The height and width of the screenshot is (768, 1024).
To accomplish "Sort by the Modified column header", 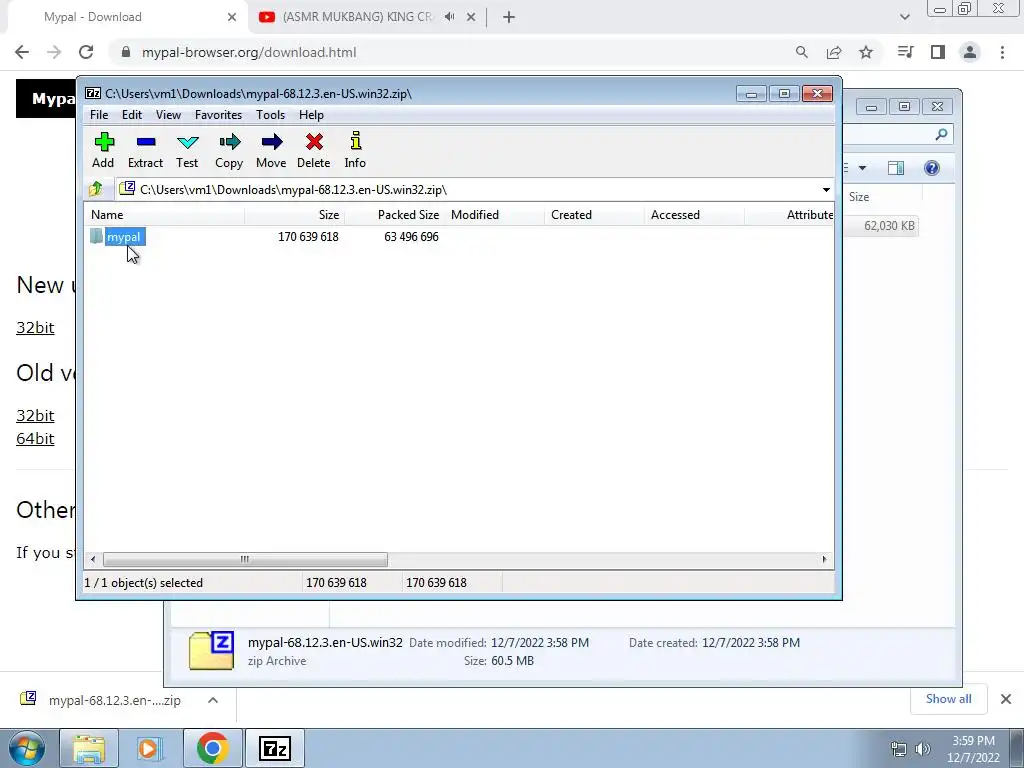I will coord(494,215).
